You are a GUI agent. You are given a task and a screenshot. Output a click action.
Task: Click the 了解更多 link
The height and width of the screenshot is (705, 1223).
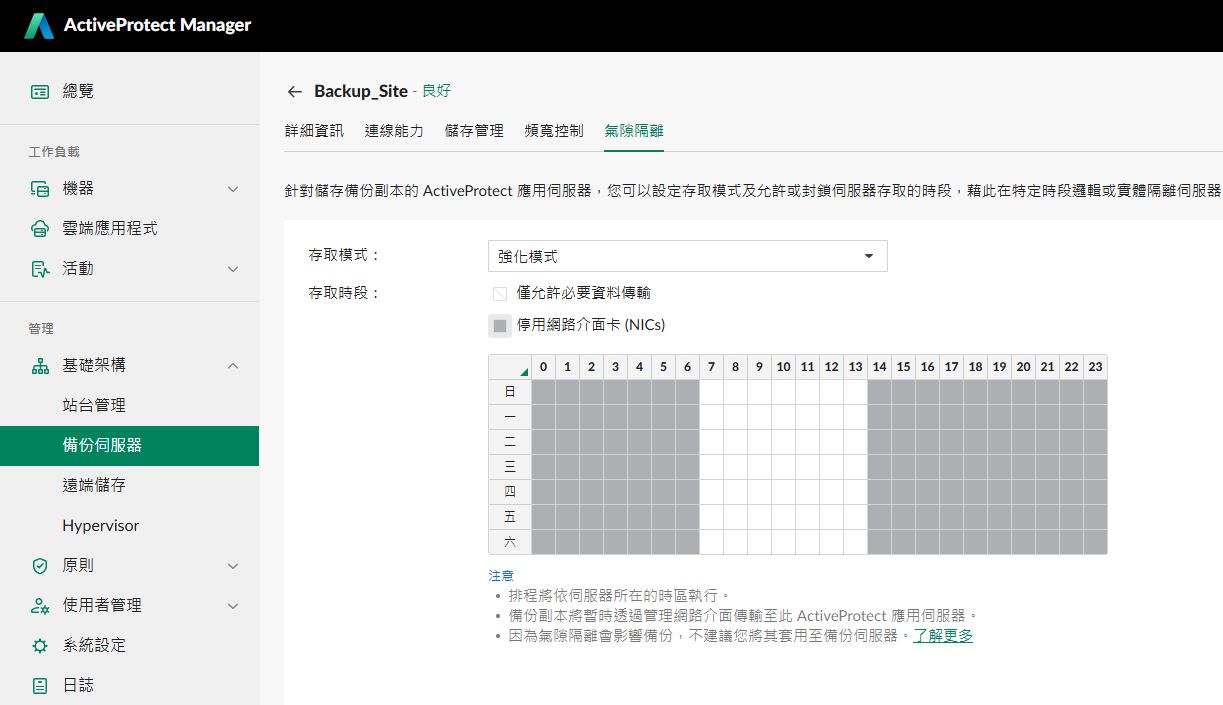coord(943,636)
